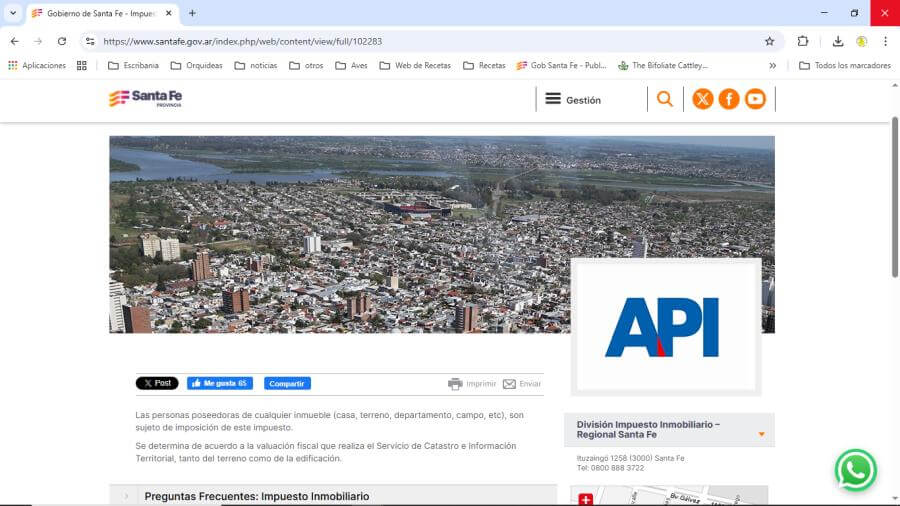Open the Extensions puzzle icon
The height and width of the screenshot is (506, 900).
tap(802, 41)
